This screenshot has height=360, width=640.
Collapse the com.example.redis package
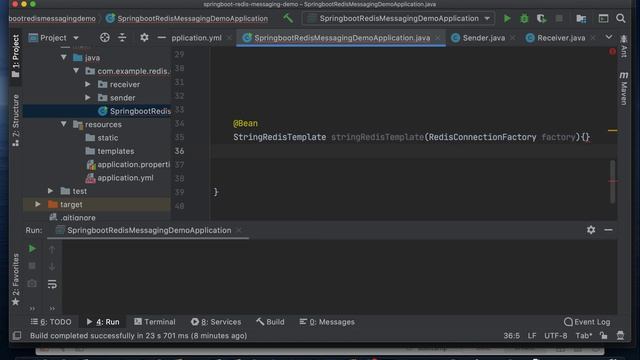(x=76, y=71)
